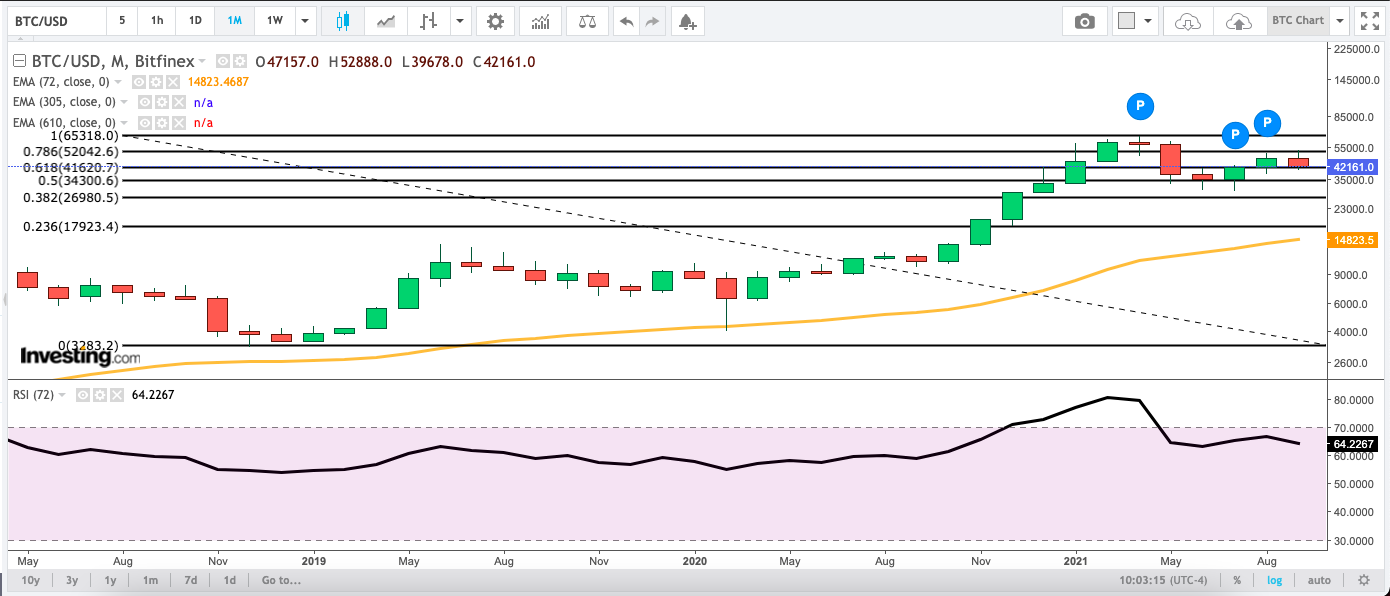Screen dimensions: 1390x596
Task: Delete the EMA 305 indicator
Action: (x=177, y=102)
